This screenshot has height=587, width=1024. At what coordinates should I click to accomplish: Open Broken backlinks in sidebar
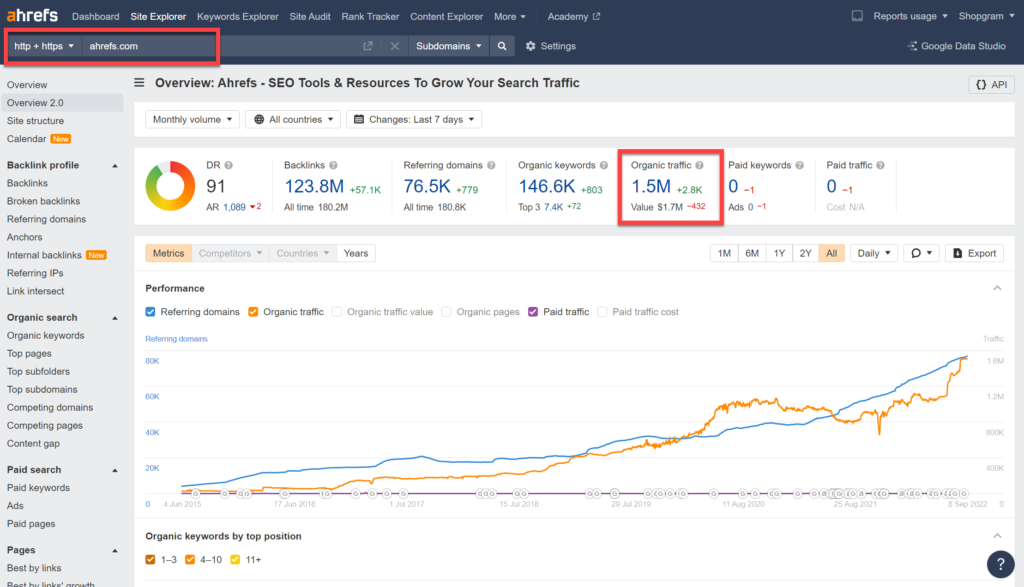coord(43,201)
